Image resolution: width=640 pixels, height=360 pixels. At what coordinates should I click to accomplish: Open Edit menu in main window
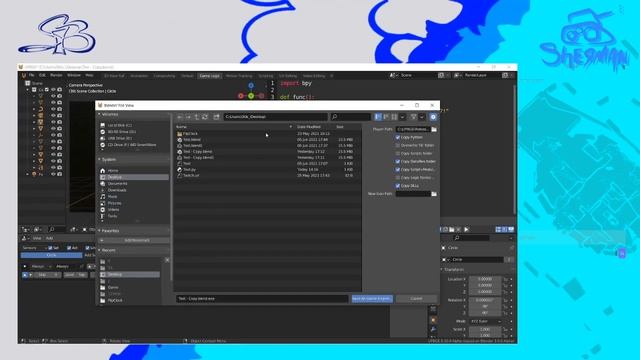pyautogui.click(x=42, y=76)
